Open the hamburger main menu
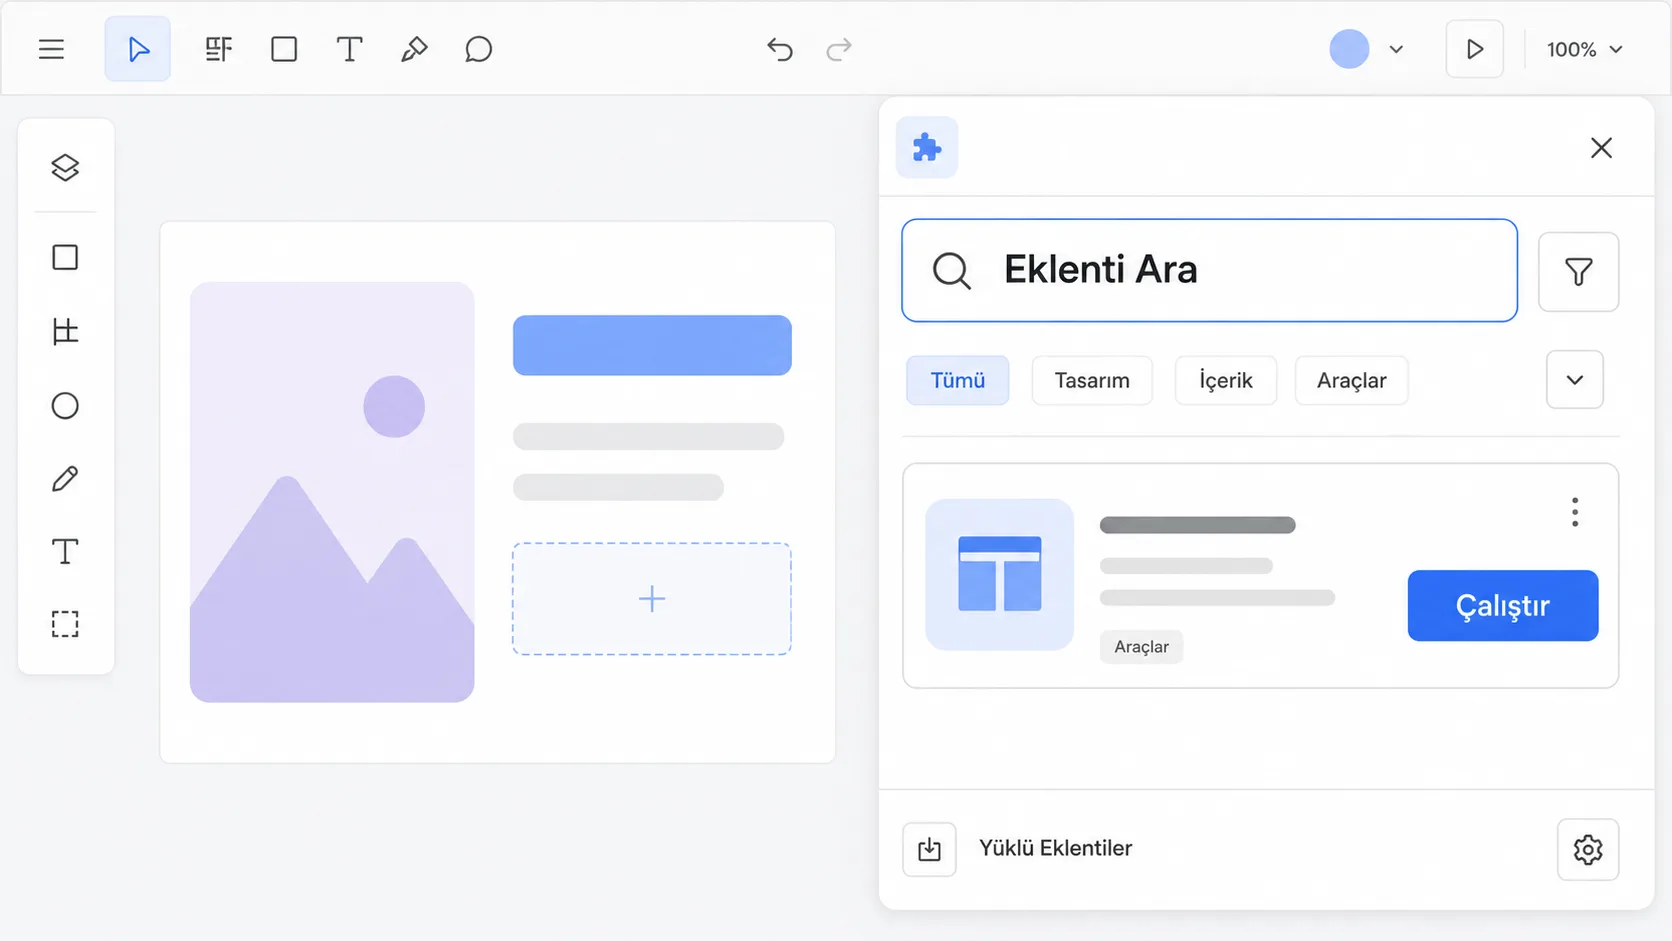1672x941 pixels. point(51,49)
